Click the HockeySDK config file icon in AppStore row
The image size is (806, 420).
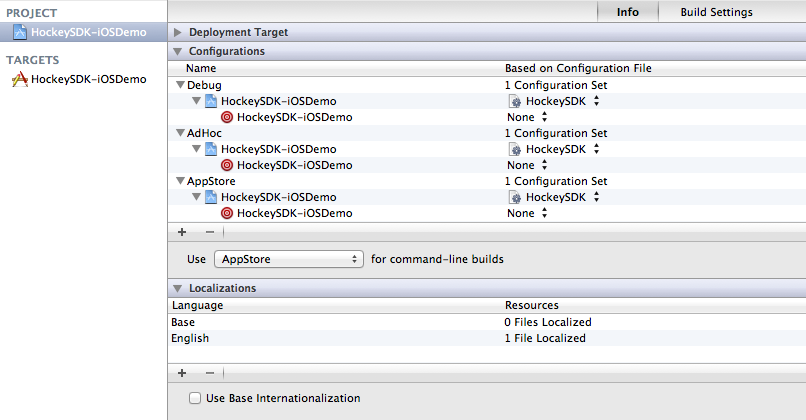[x=515, y=197]
